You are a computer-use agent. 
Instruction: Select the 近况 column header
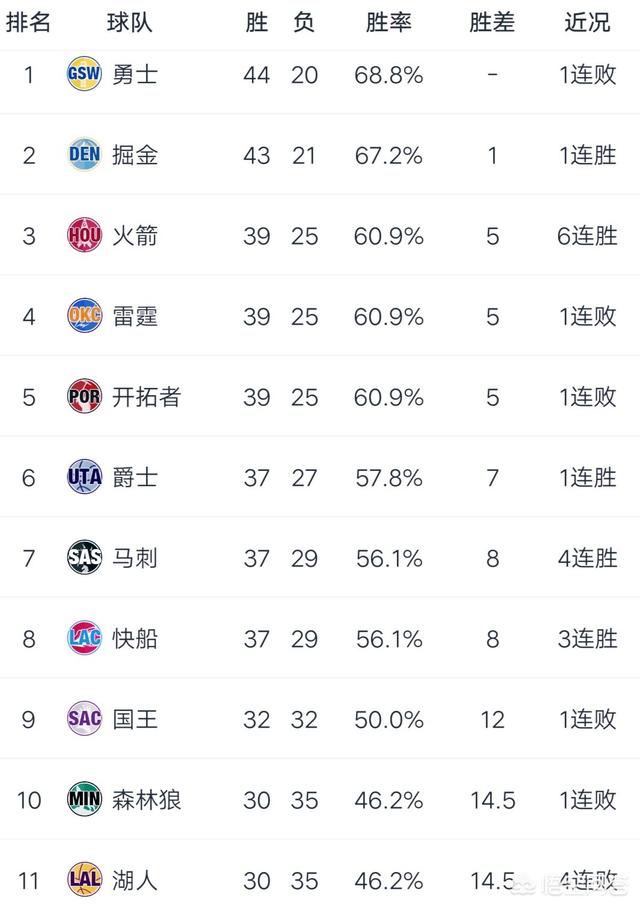click(x=587, y=23)
